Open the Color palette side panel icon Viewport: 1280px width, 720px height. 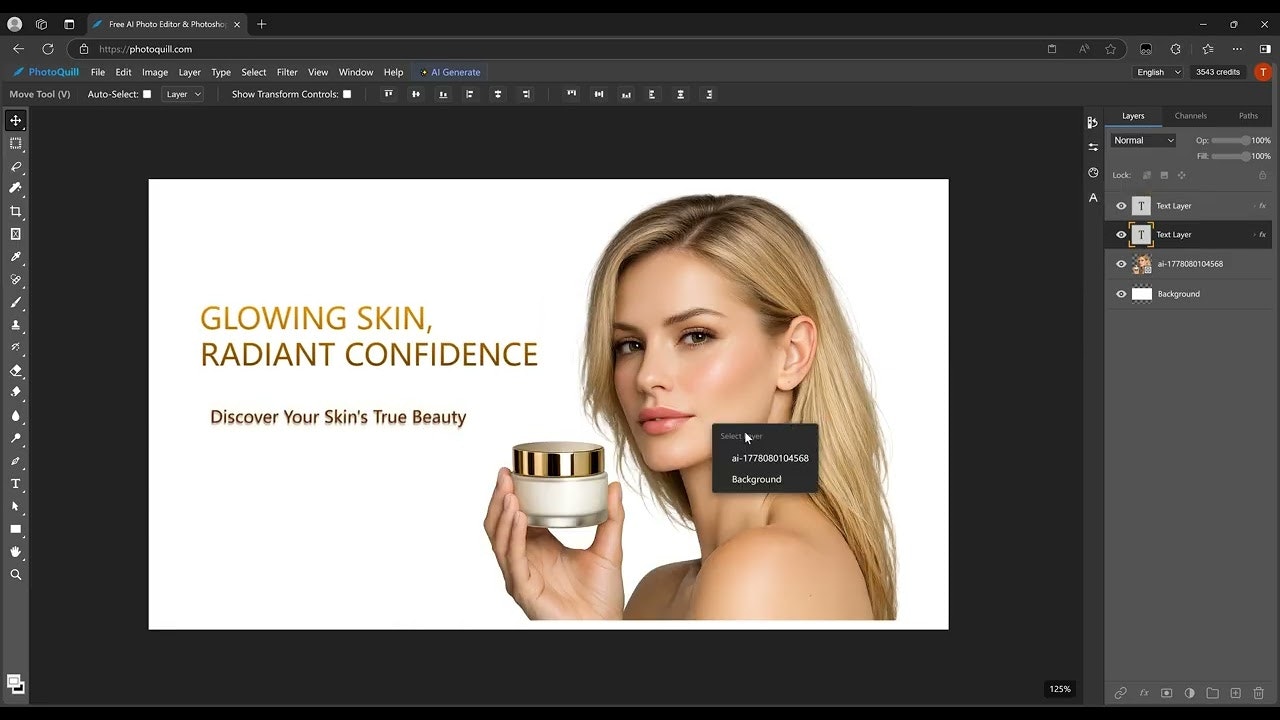[1093, 172]
